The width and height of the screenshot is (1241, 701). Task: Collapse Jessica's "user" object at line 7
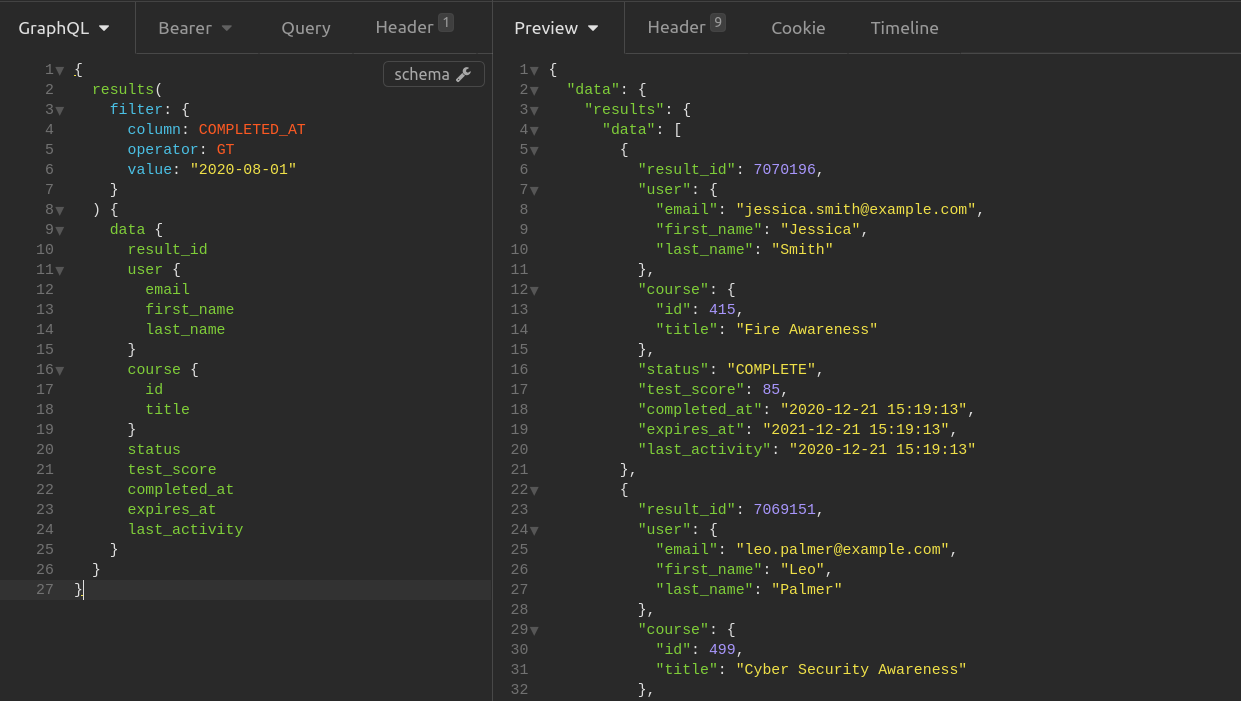(x=535, y=190)
